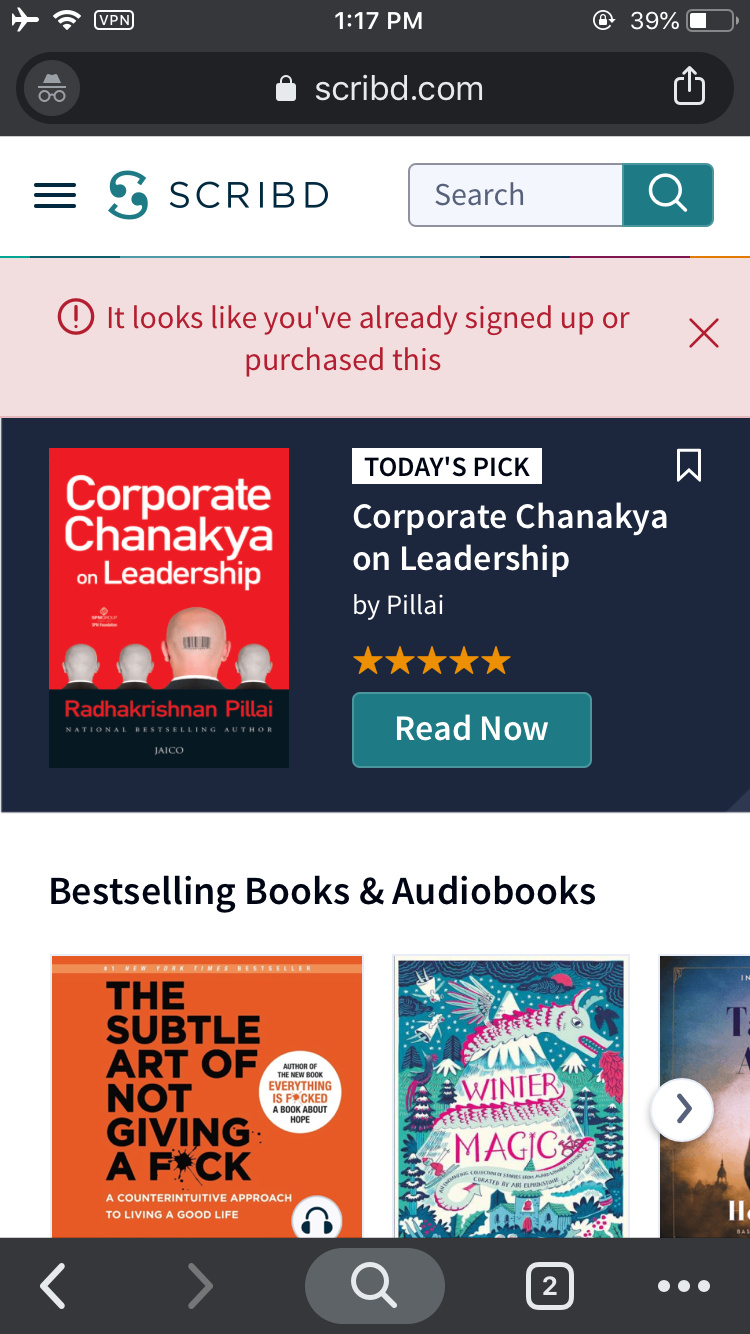This screenshot has height=1334, width=750.
Task: Open the hamburger navigation menu
Action: click(55, 195)
